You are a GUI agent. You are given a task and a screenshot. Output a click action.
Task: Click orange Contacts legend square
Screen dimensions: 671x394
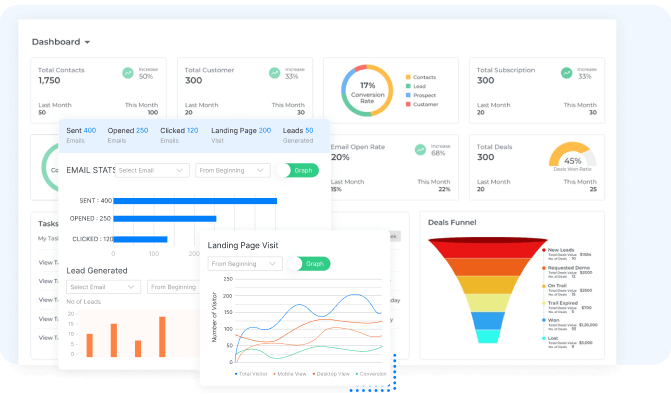(408, 77)
